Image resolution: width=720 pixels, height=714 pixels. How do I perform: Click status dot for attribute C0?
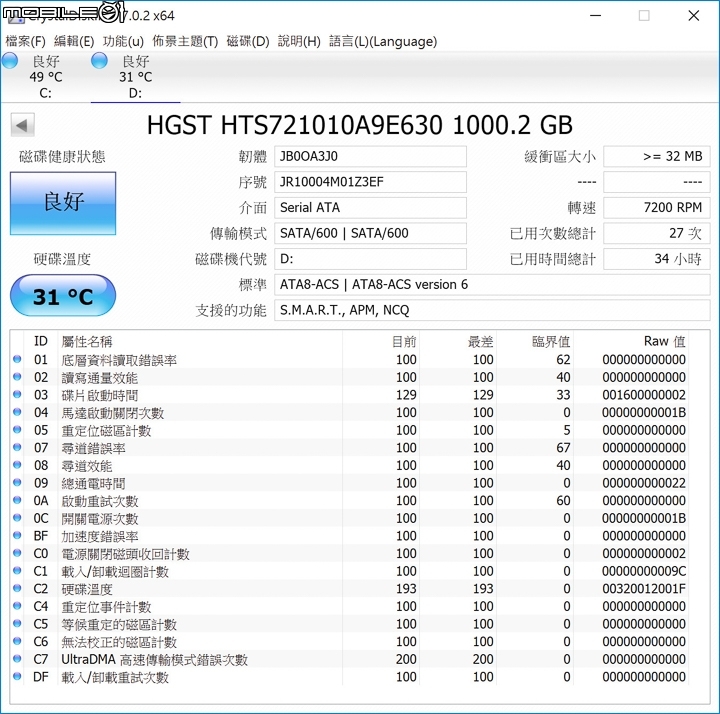point(17,553)
